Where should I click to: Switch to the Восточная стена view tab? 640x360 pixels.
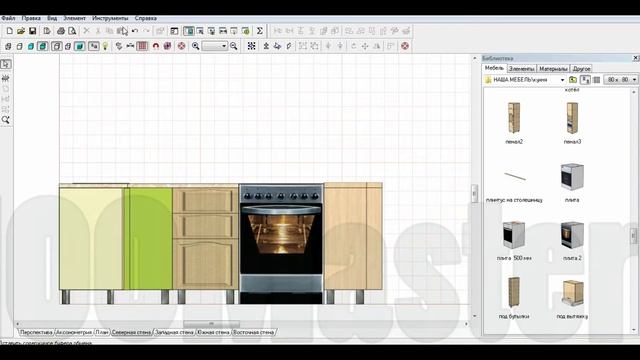coord(253,332)
